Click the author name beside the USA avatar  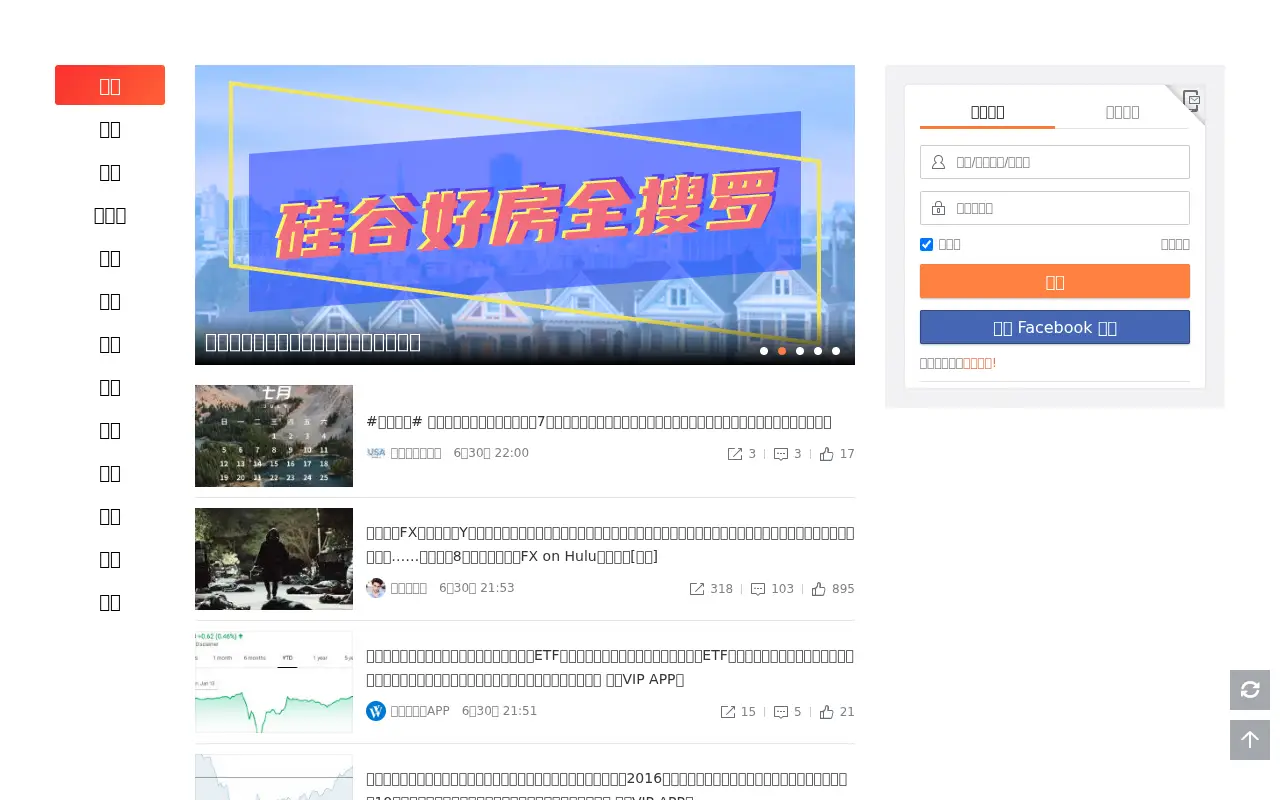click(x=416, y=453)
